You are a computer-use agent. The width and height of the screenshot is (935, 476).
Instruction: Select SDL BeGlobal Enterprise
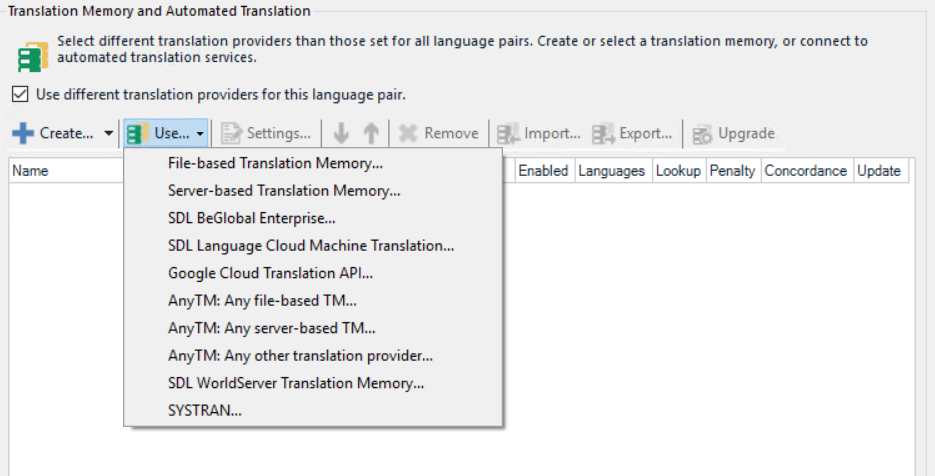click(x=313, y=218)
